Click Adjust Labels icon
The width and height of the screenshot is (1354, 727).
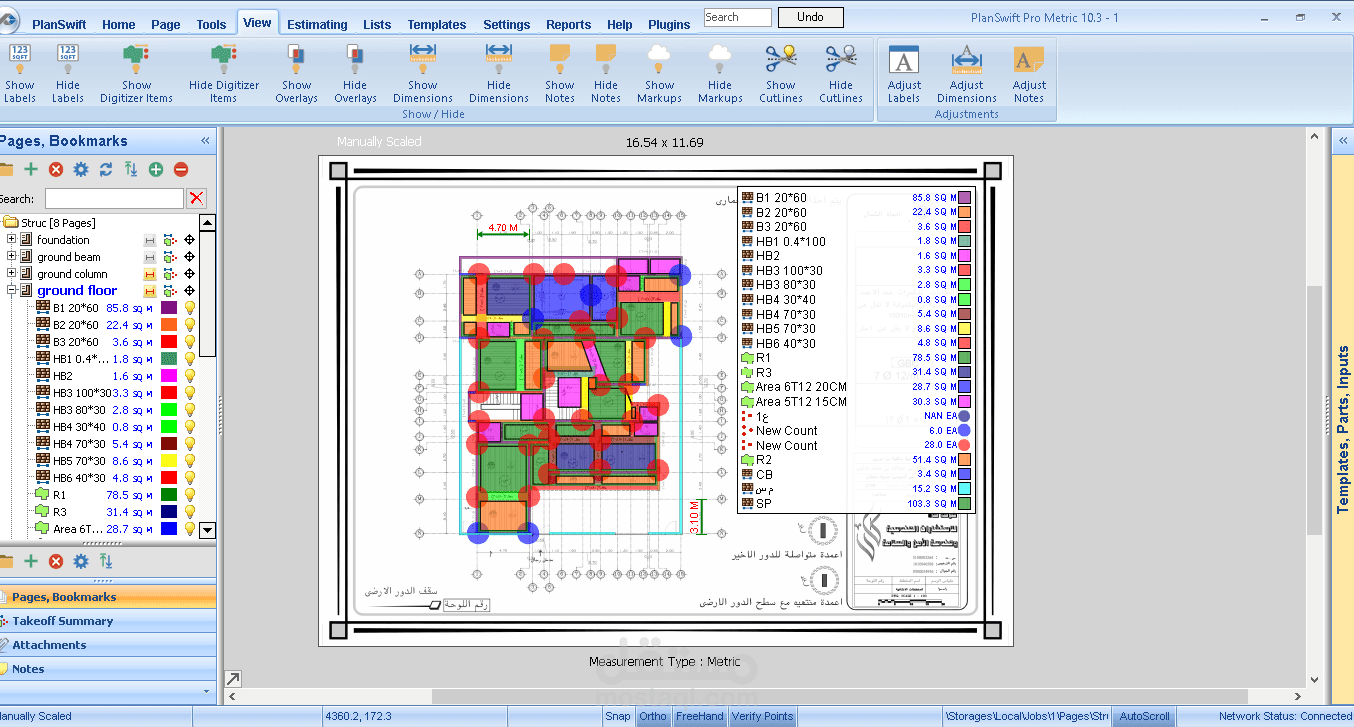pos(904,60)
